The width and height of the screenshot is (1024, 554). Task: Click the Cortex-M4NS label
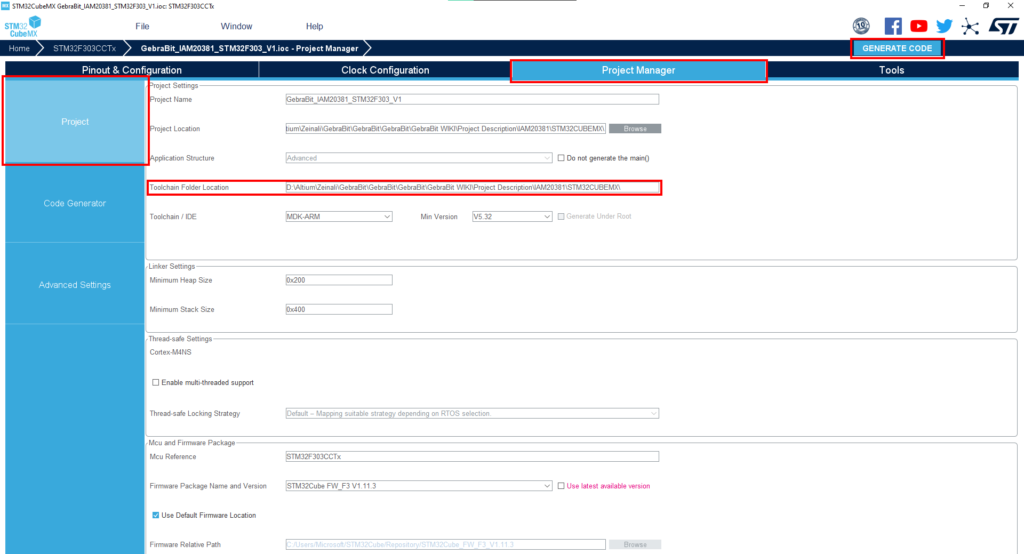170,352
